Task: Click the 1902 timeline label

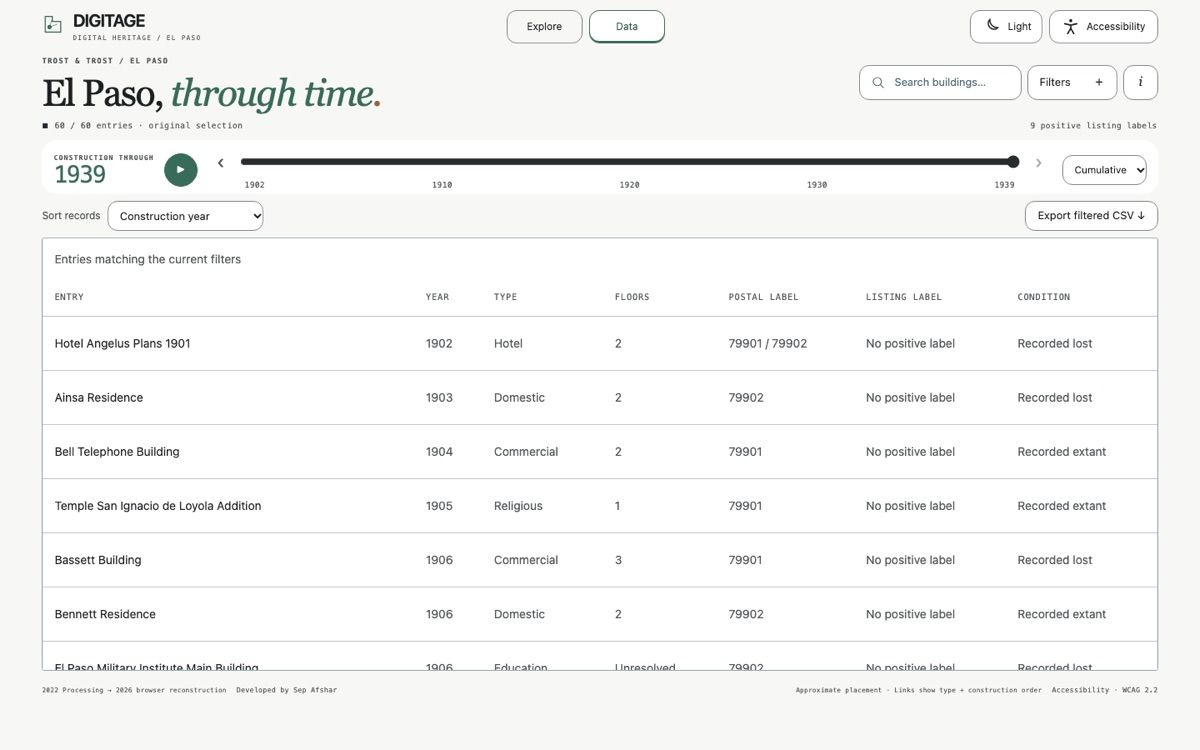Action: (255, 185)
